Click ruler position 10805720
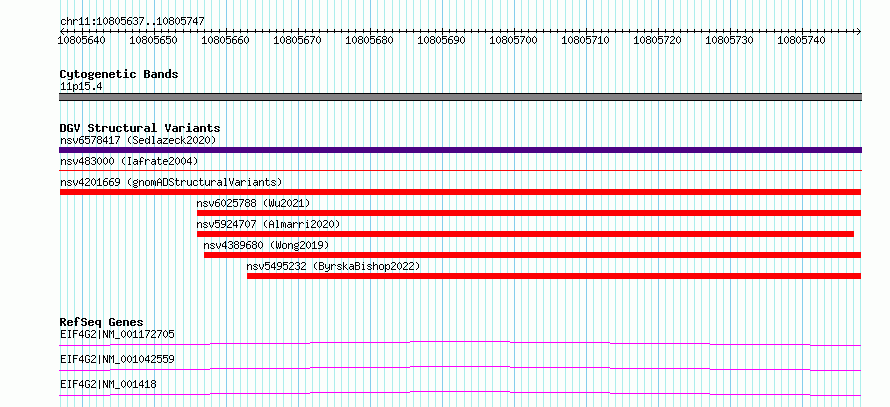 tap(658, 40)
